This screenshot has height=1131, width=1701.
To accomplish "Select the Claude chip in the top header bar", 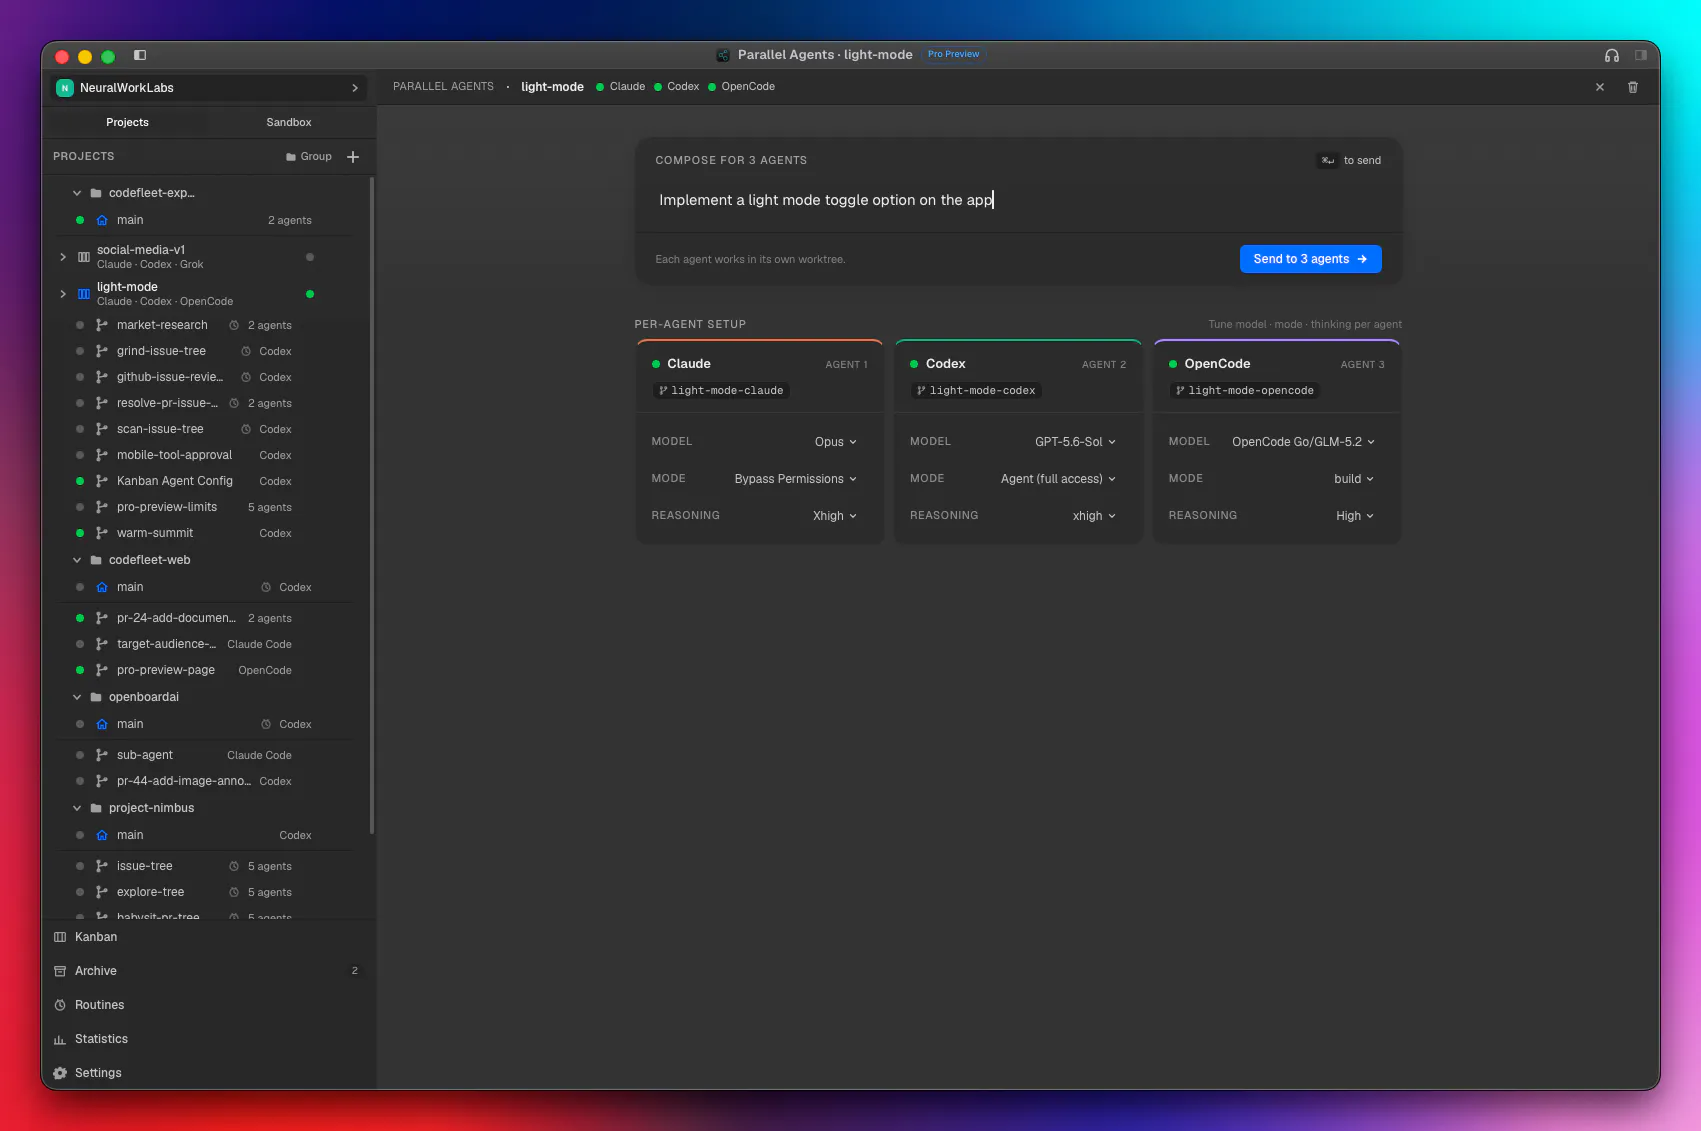I will pos(621,87).
